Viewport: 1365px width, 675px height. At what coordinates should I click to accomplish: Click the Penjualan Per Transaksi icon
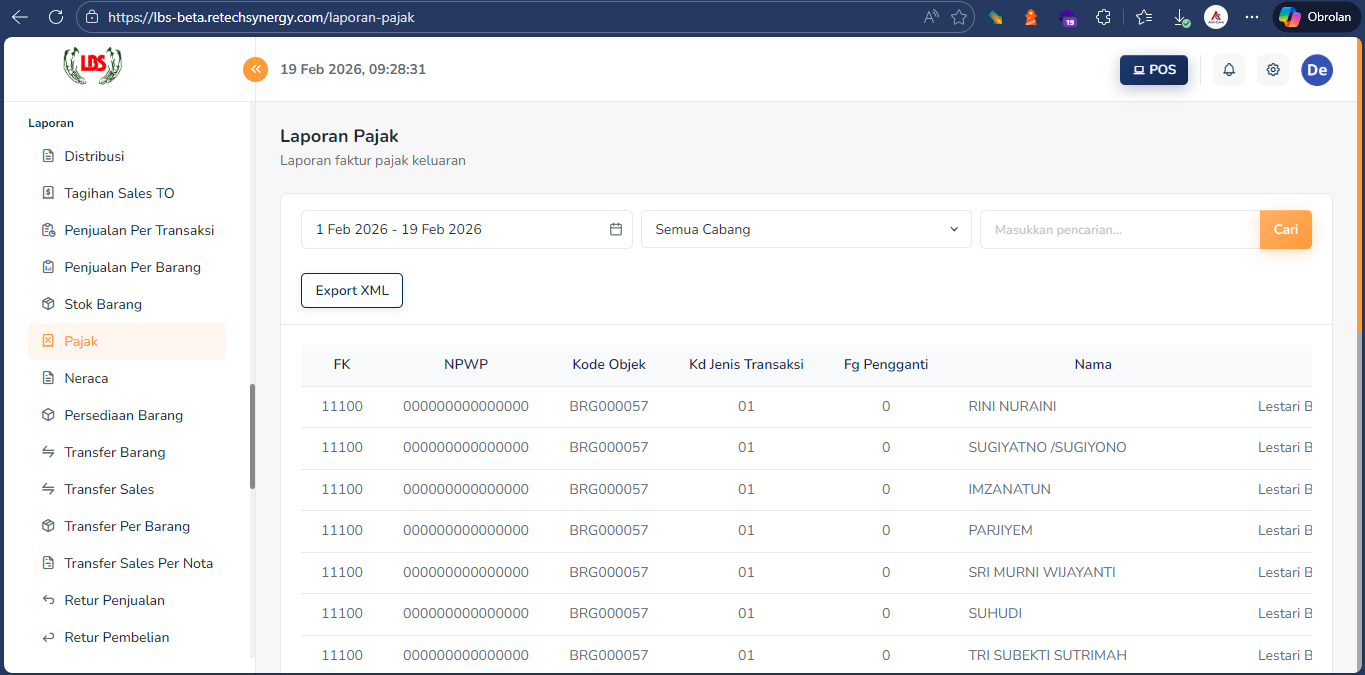[x=48, y=230]
